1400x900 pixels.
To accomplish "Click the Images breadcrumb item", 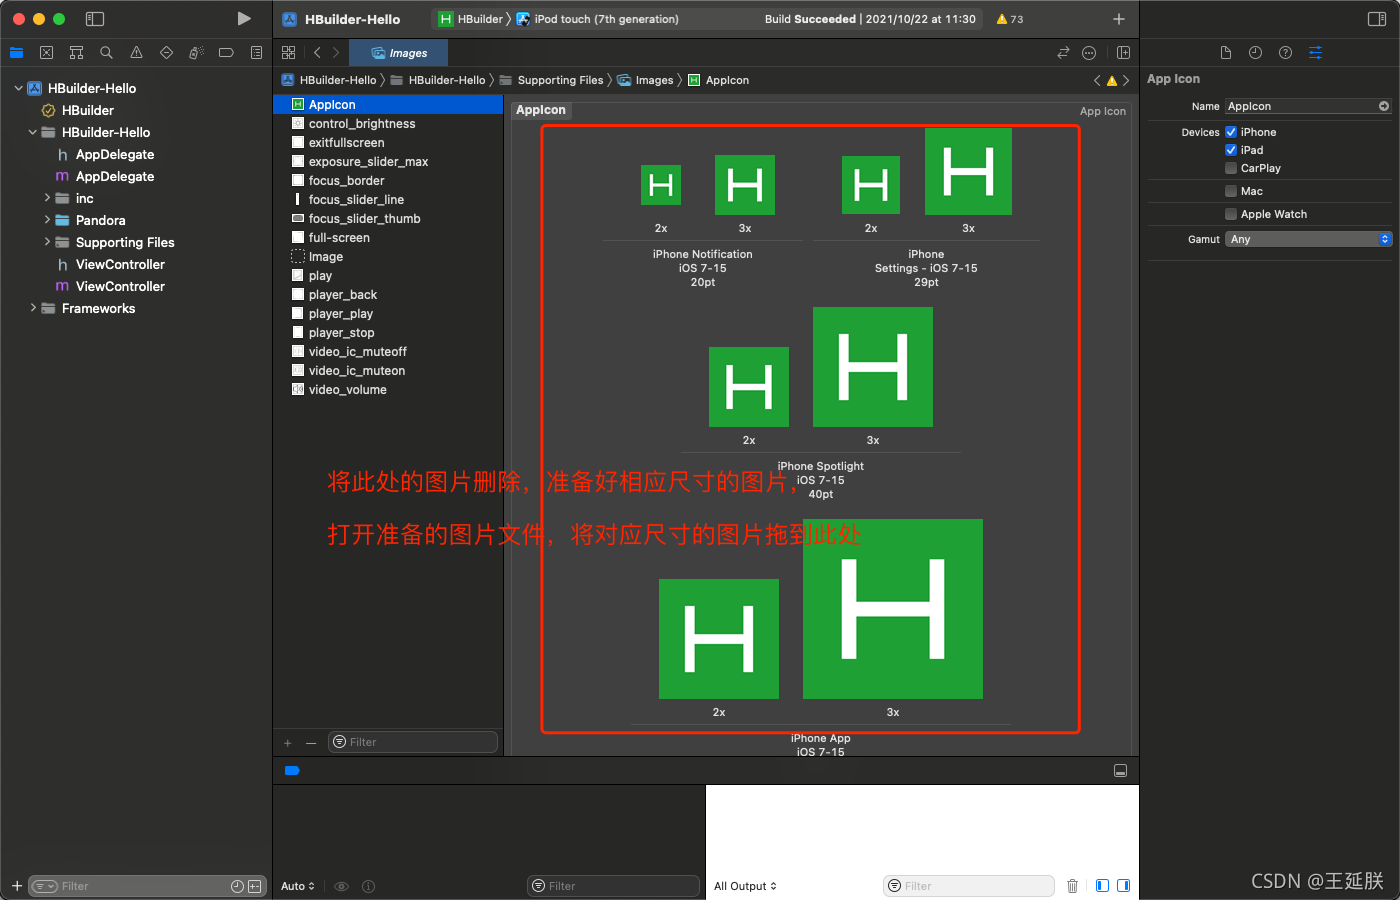I will (x=645, y=80).
